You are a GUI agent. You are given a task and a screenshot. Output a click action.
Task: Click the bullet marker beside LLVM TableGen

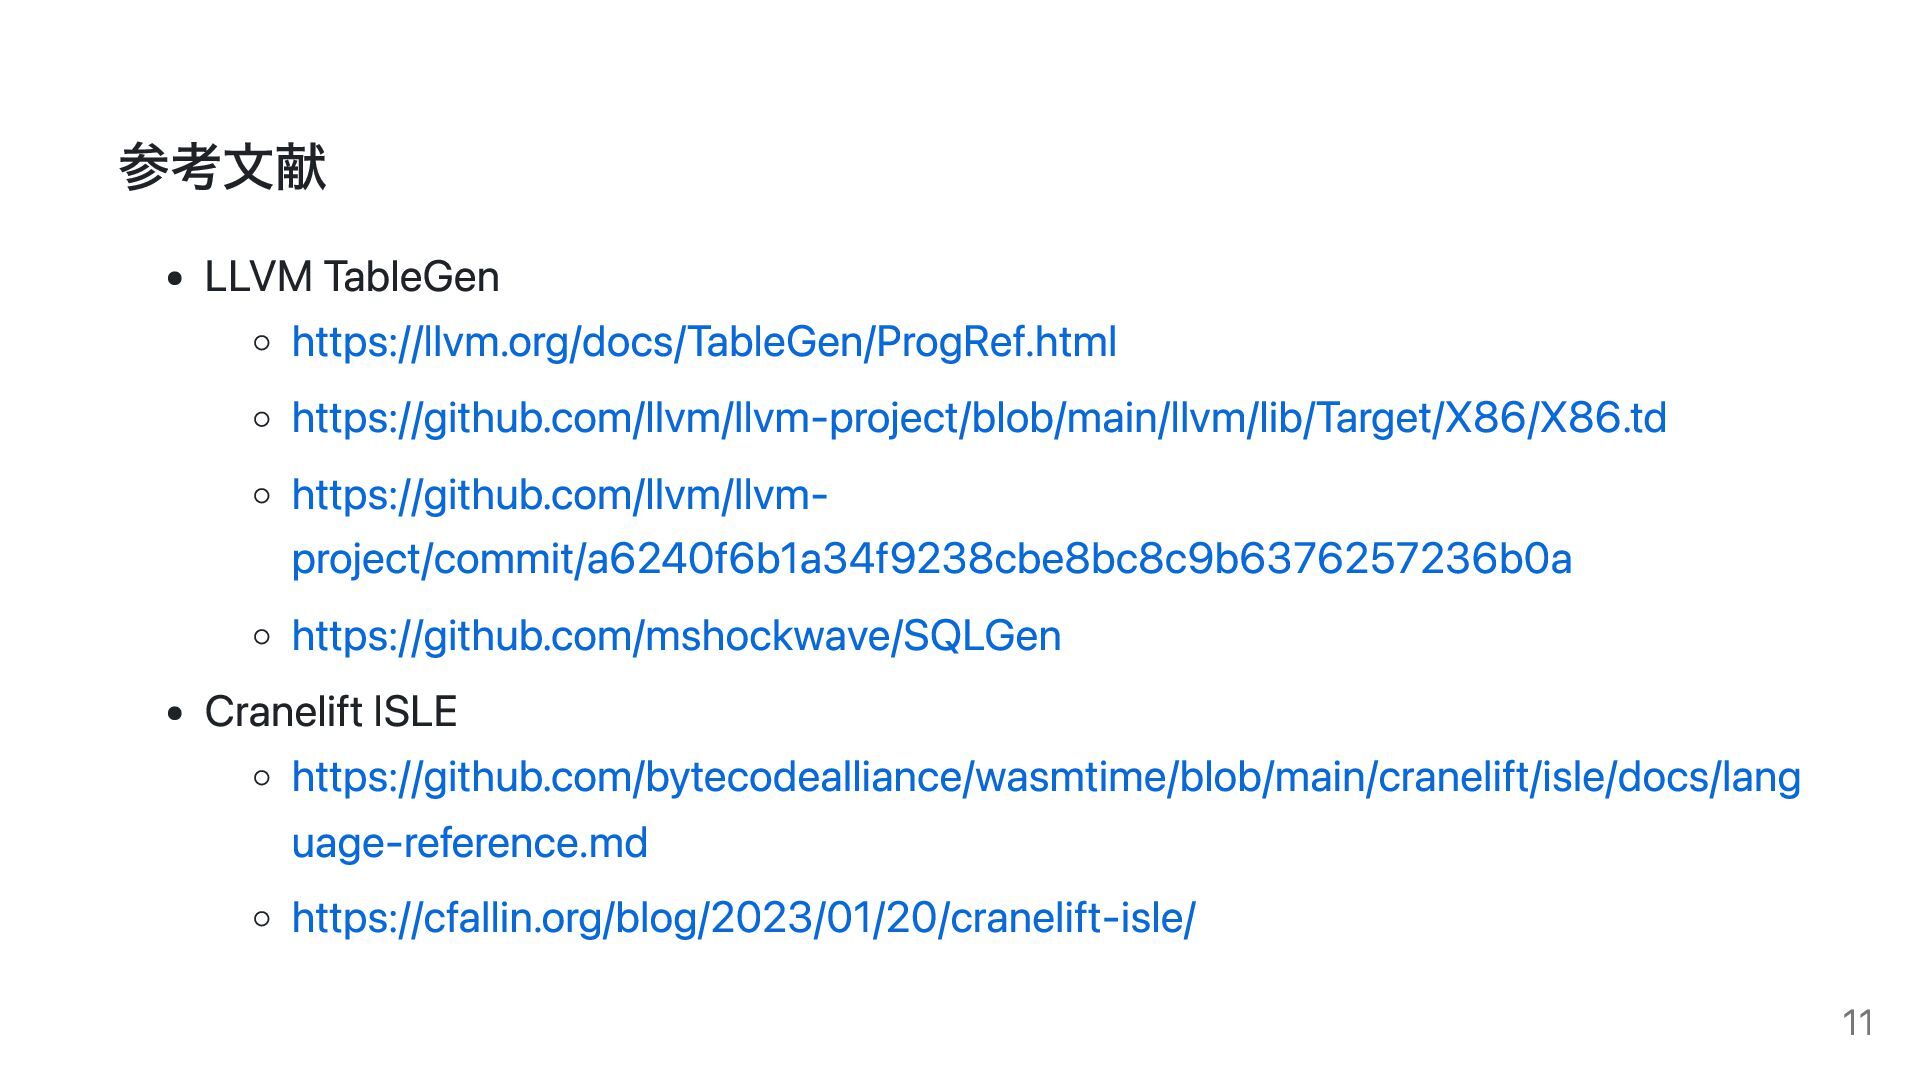(x=177, y=279)
